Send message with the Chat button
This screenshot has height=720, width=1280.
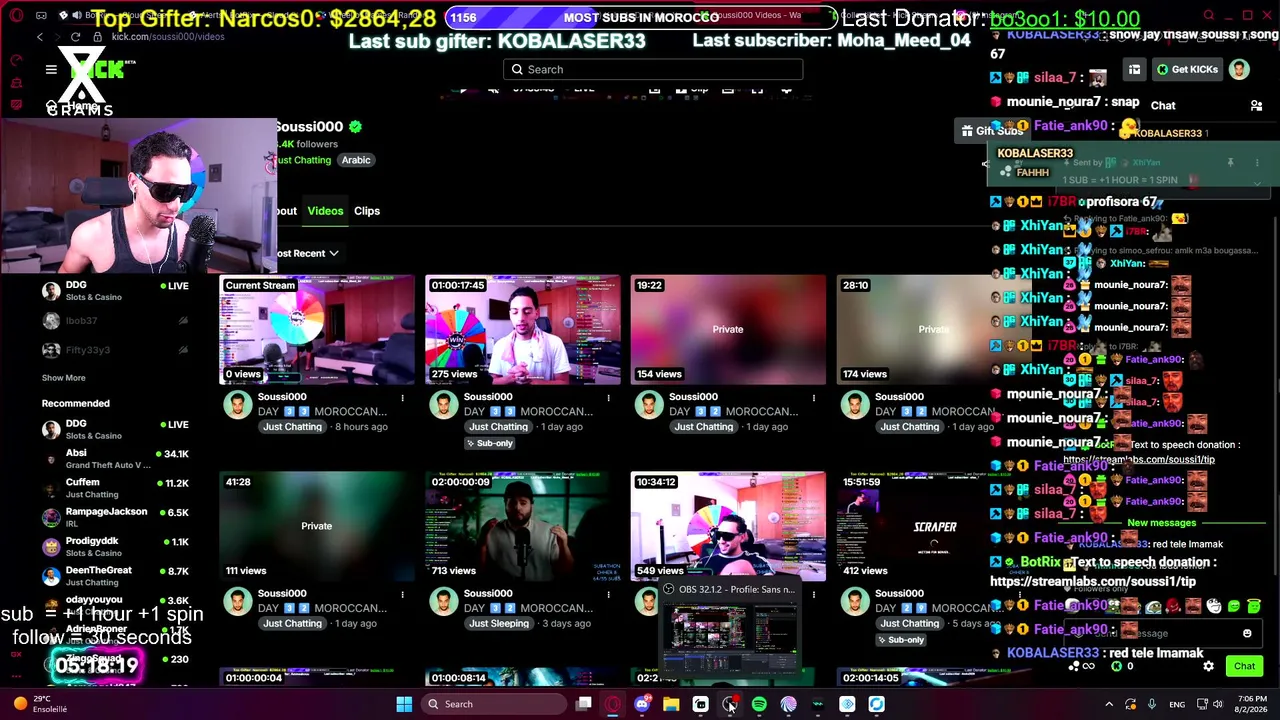coord(1244,666)
